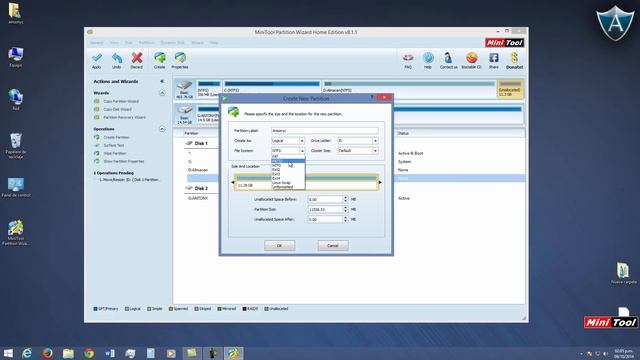Open the Wizard menu
This screenshot has width=640, height=360.
(x=198, y=42)
